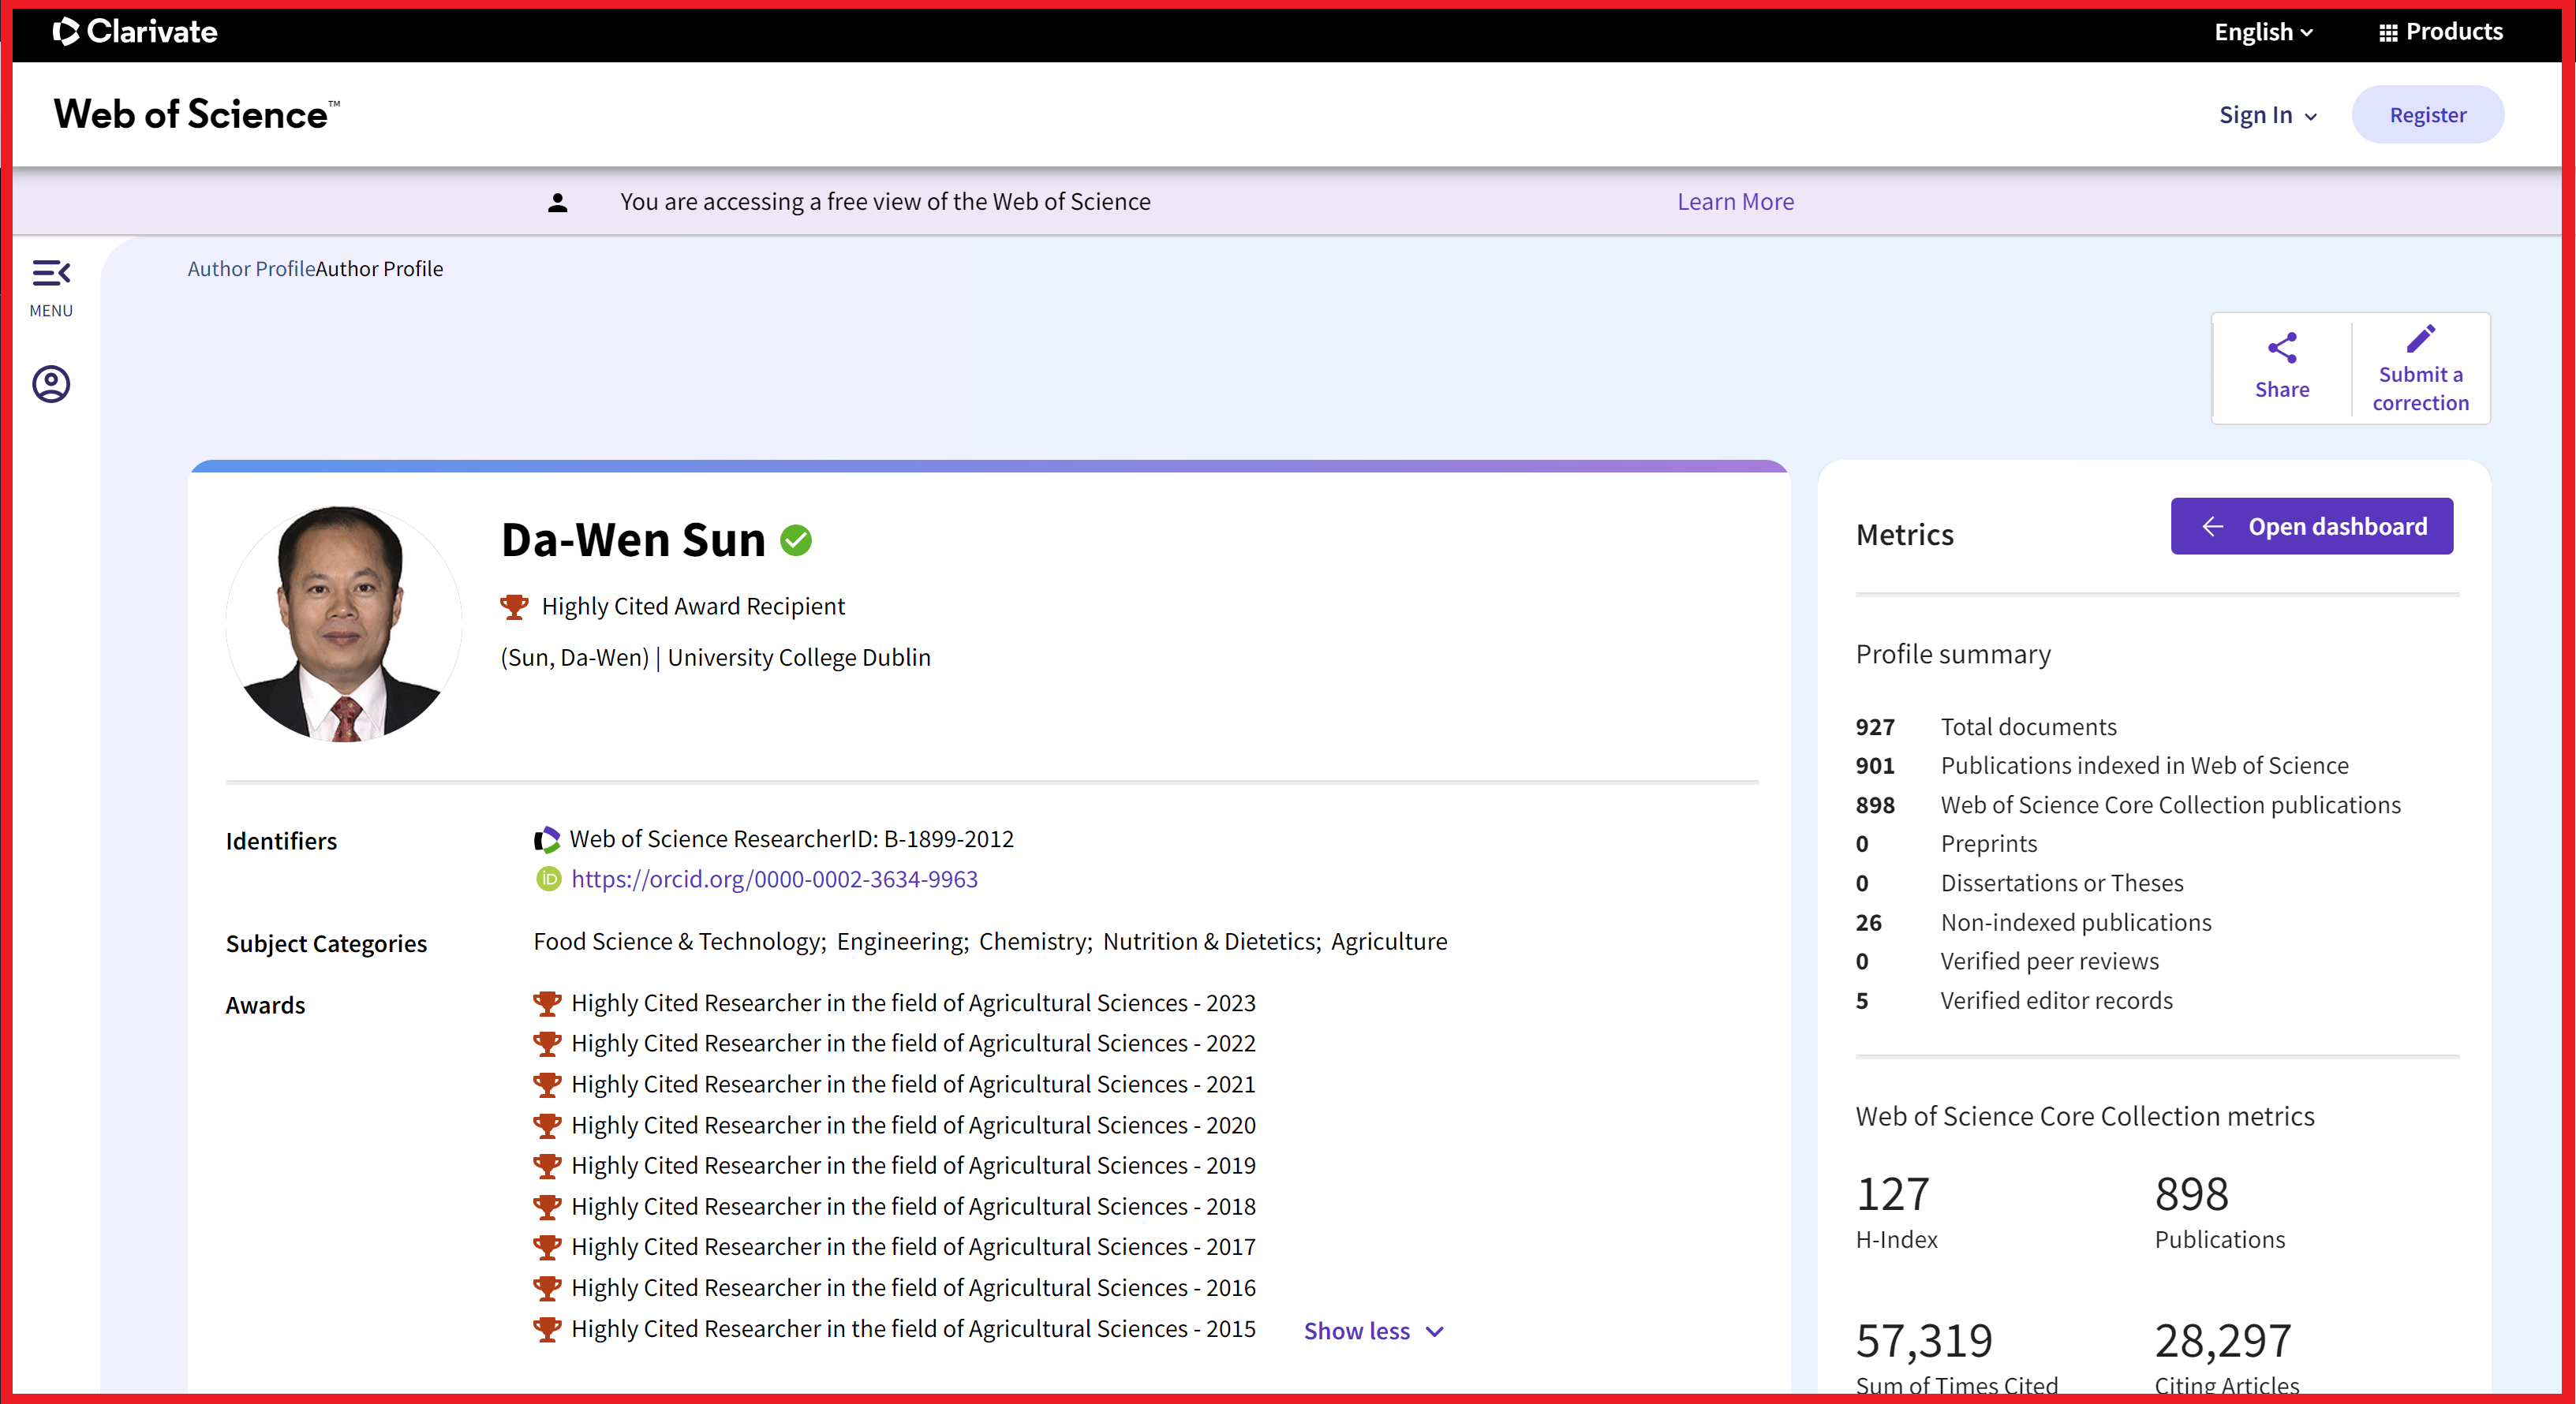Click Da-Wen Sun's profile photo
The width and height of the screenshot is (2576, 1404).
pyautogui.click(x=343, y=623)
